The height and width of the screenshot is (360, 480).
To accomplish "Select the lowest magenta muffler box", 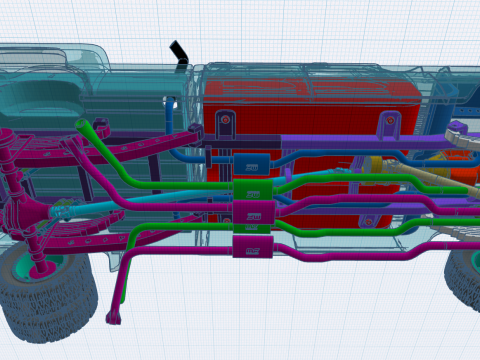I will [252, 247].
